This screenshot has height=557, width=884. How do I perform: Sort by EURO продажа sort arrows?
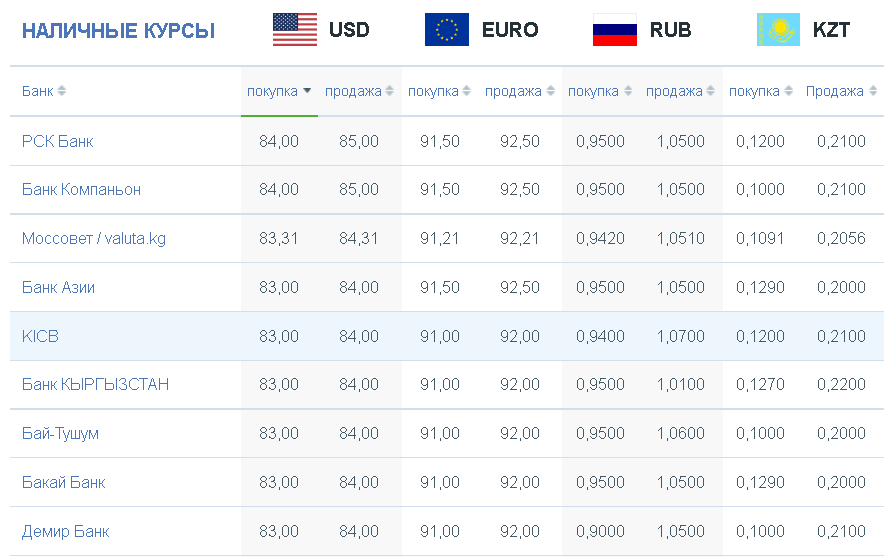click(x=550, y=91)
